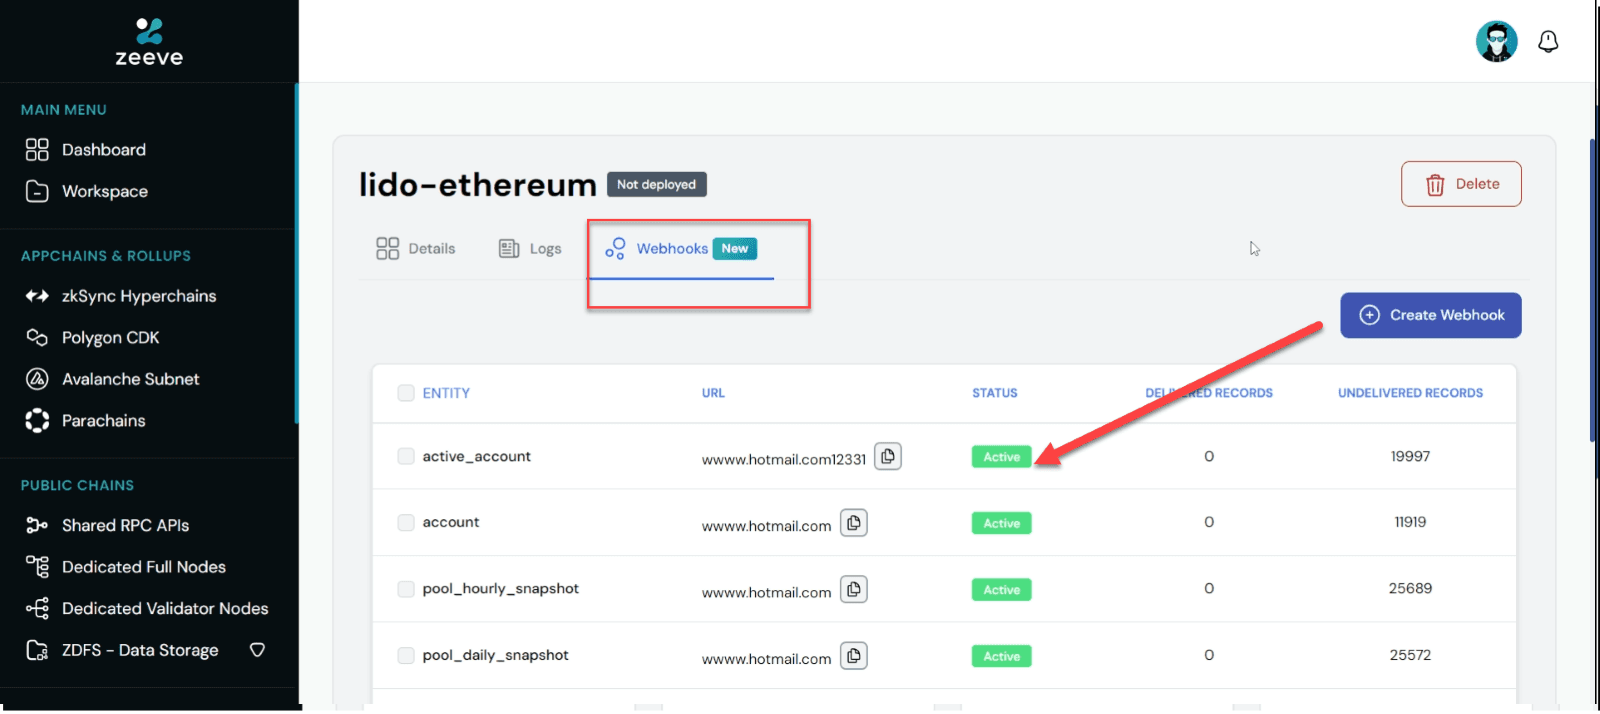
Task: Click the heart icon beside ZDFS
Action: pos(257,650)
